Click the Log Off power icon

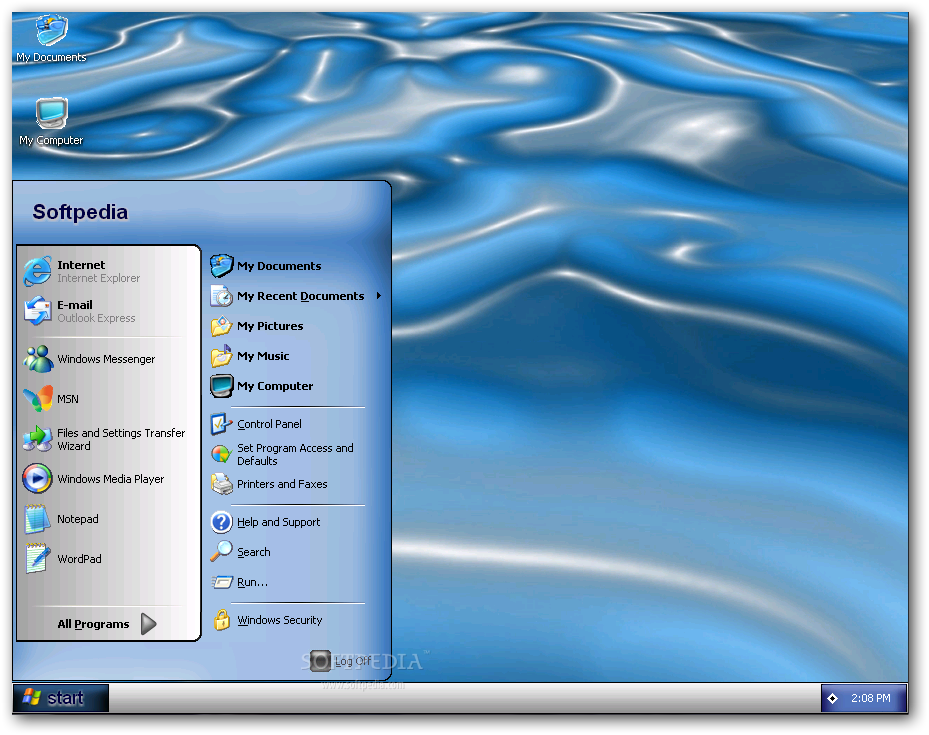(x=321, y=661)
